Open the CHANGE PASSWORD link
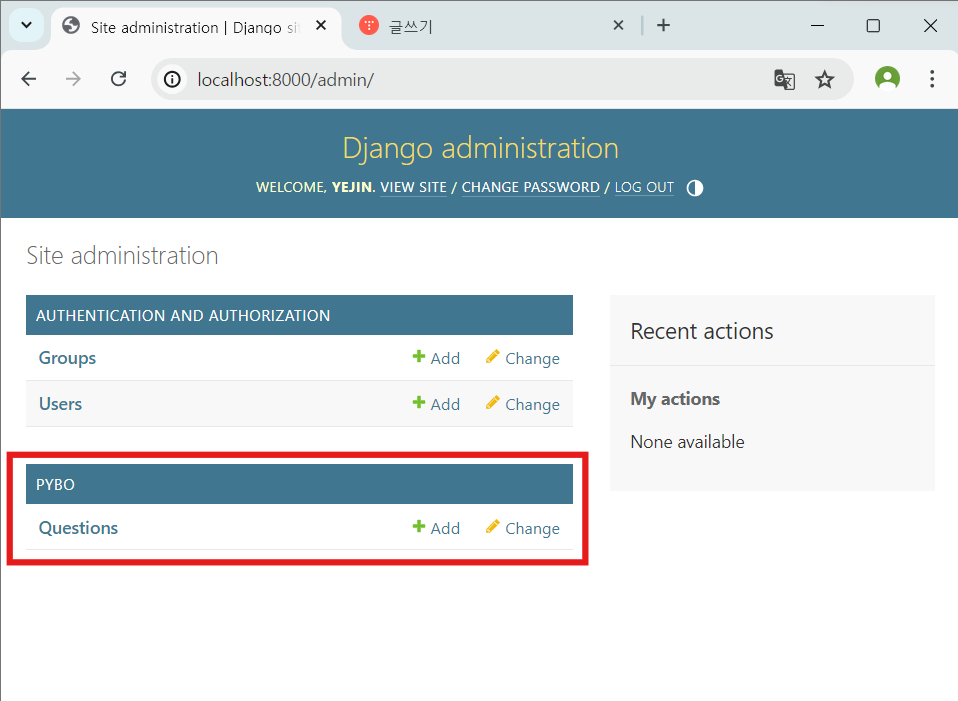 click(x=530, y=188)
